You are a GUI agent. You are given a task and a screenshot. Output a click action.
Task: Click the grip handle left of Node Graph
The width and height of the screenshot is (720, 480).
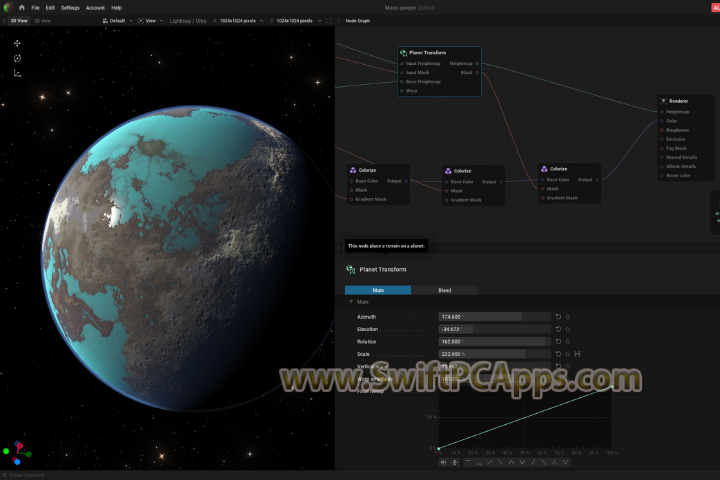tap(339, 21)
